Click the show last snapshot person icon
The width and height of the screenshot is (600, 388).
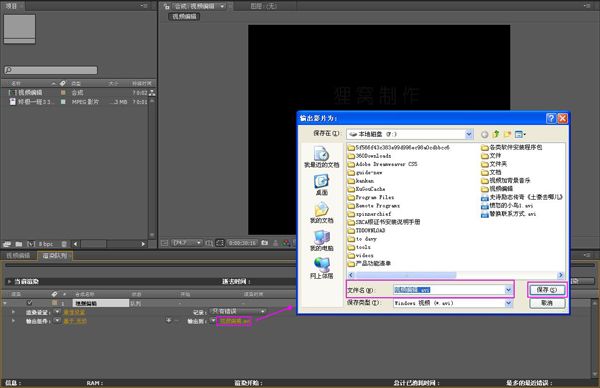point(276,243)
